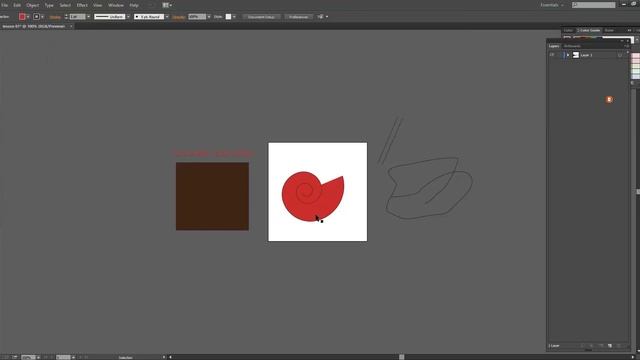Open the Style dropdown arrow

pos(234,17)
